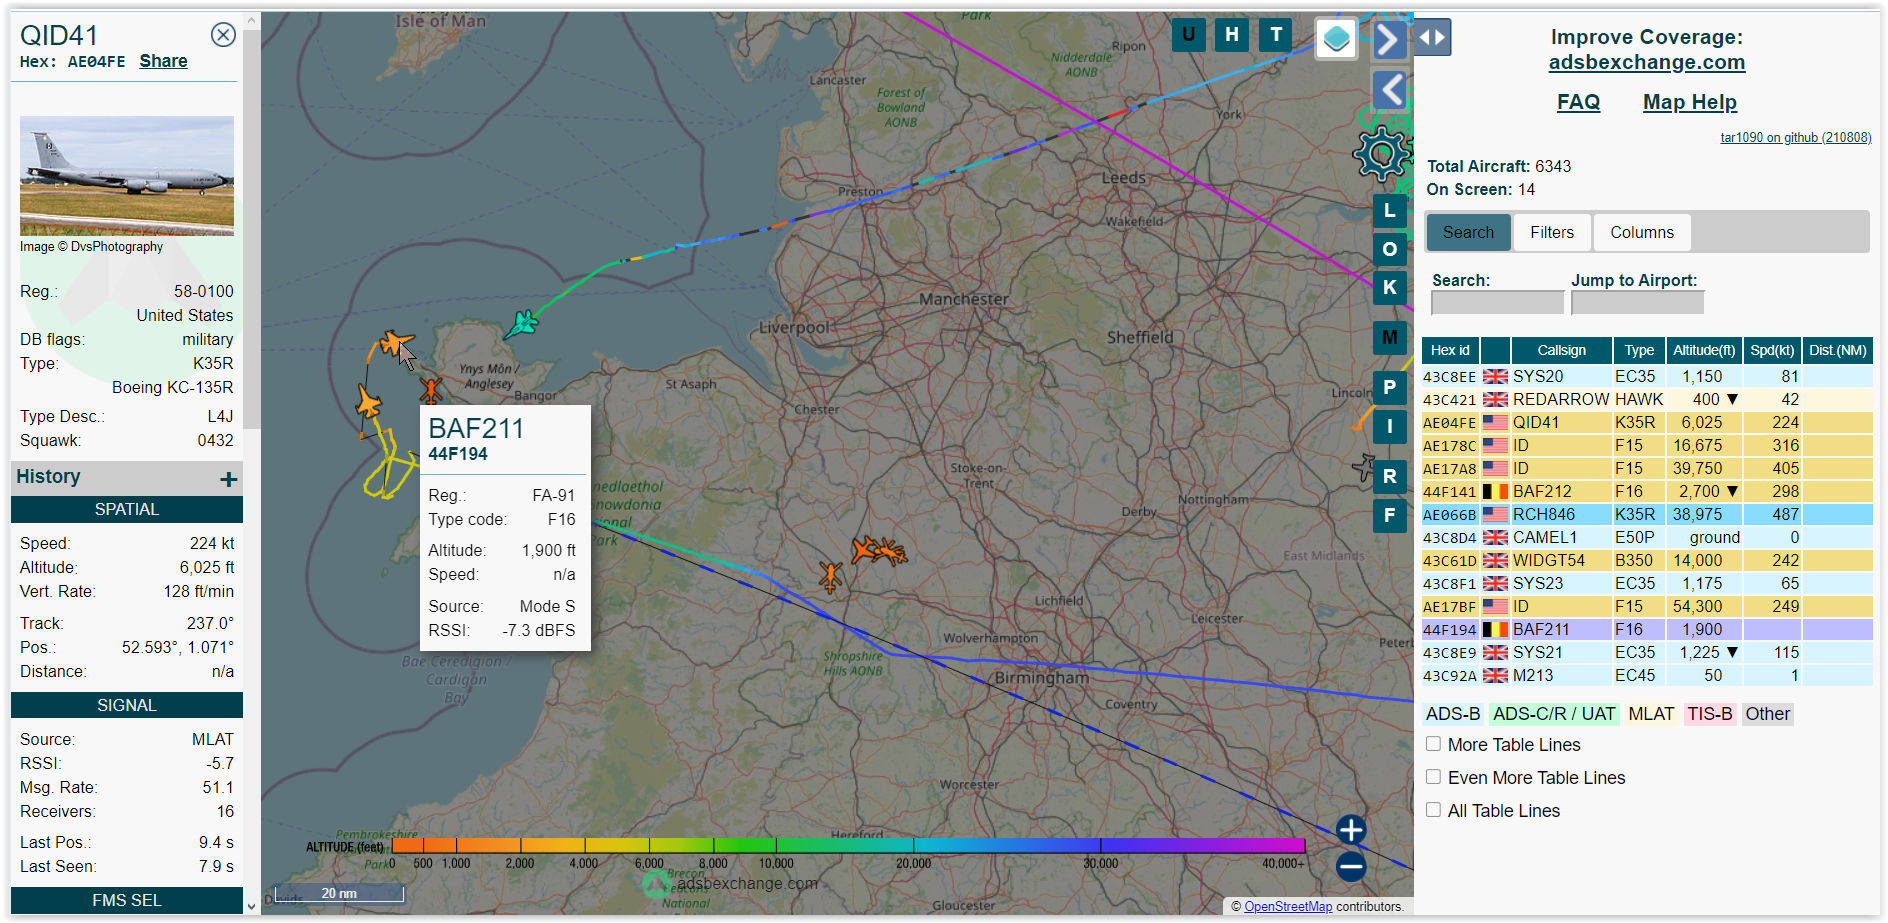Click the SIGNAL section header
1888x923 pixels.
pyautogui.click(x=127, y=705)
